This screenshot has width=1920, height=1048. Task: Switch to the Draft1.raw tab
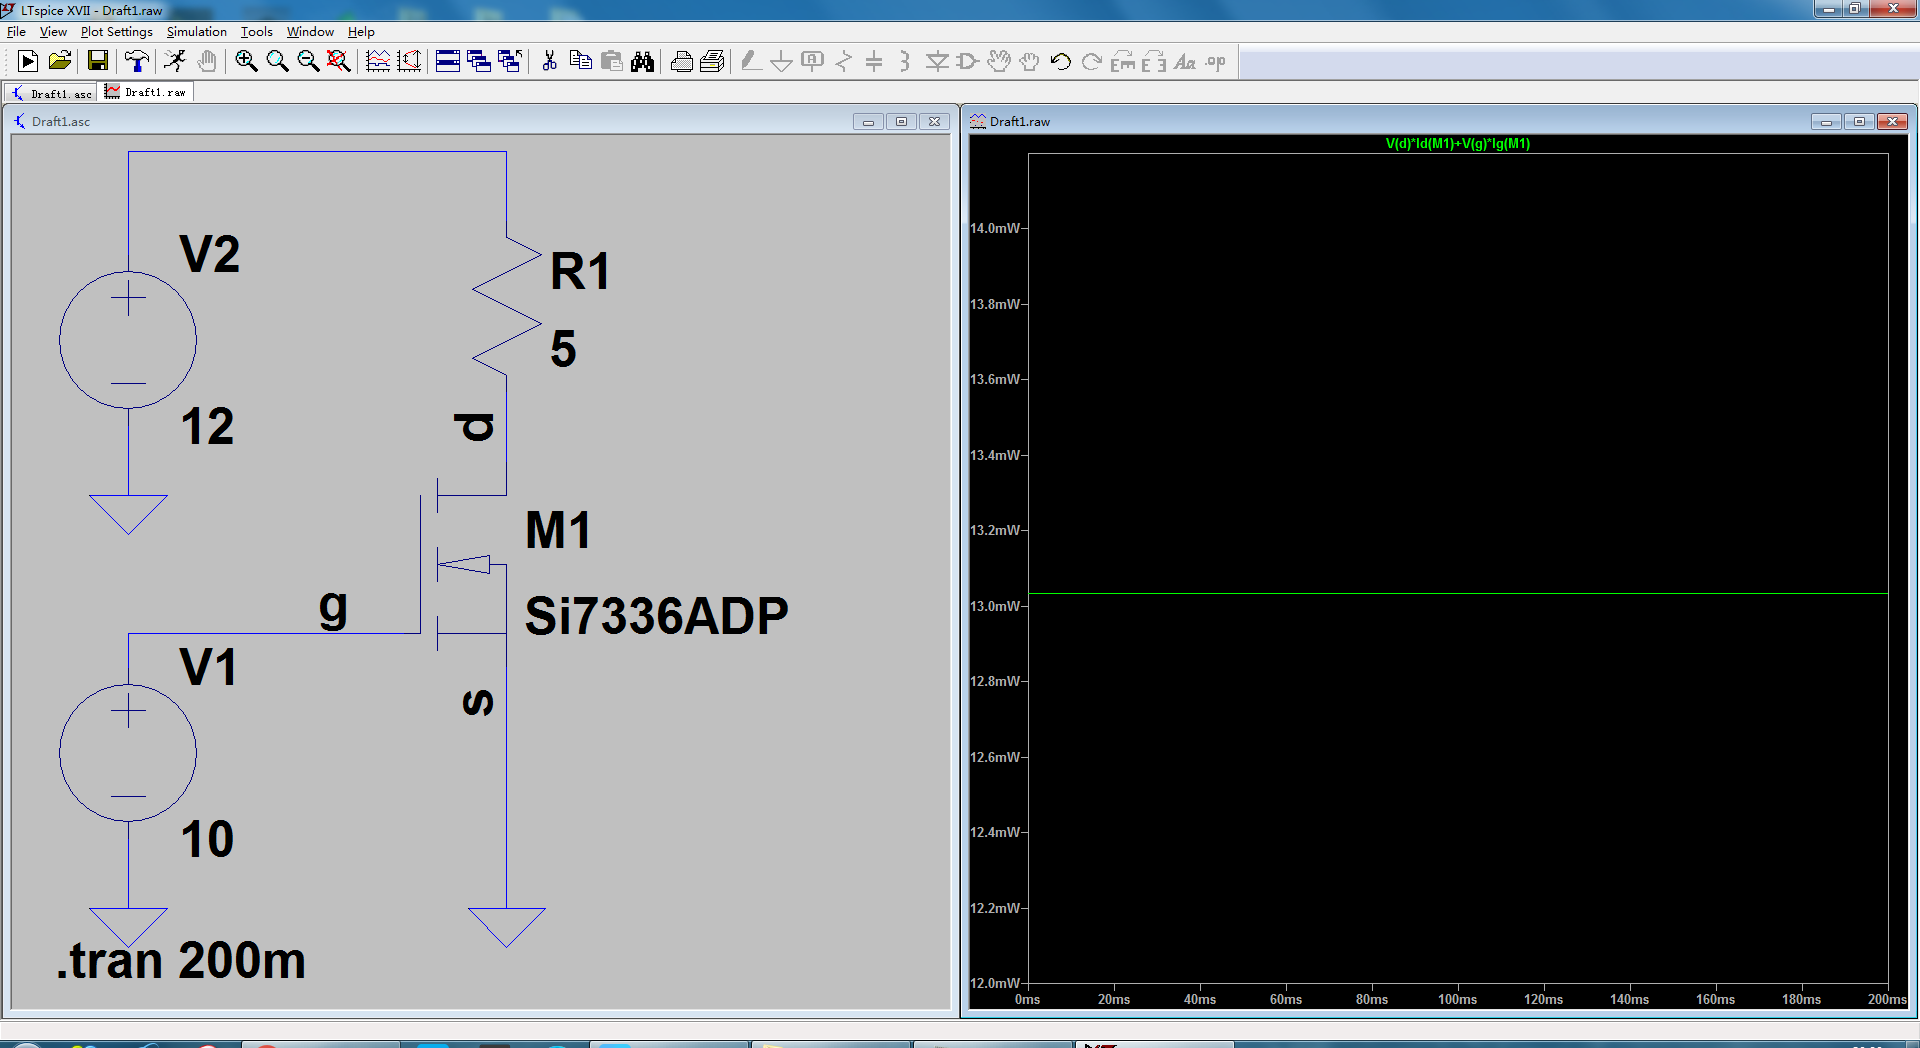[x=146, y=93]
